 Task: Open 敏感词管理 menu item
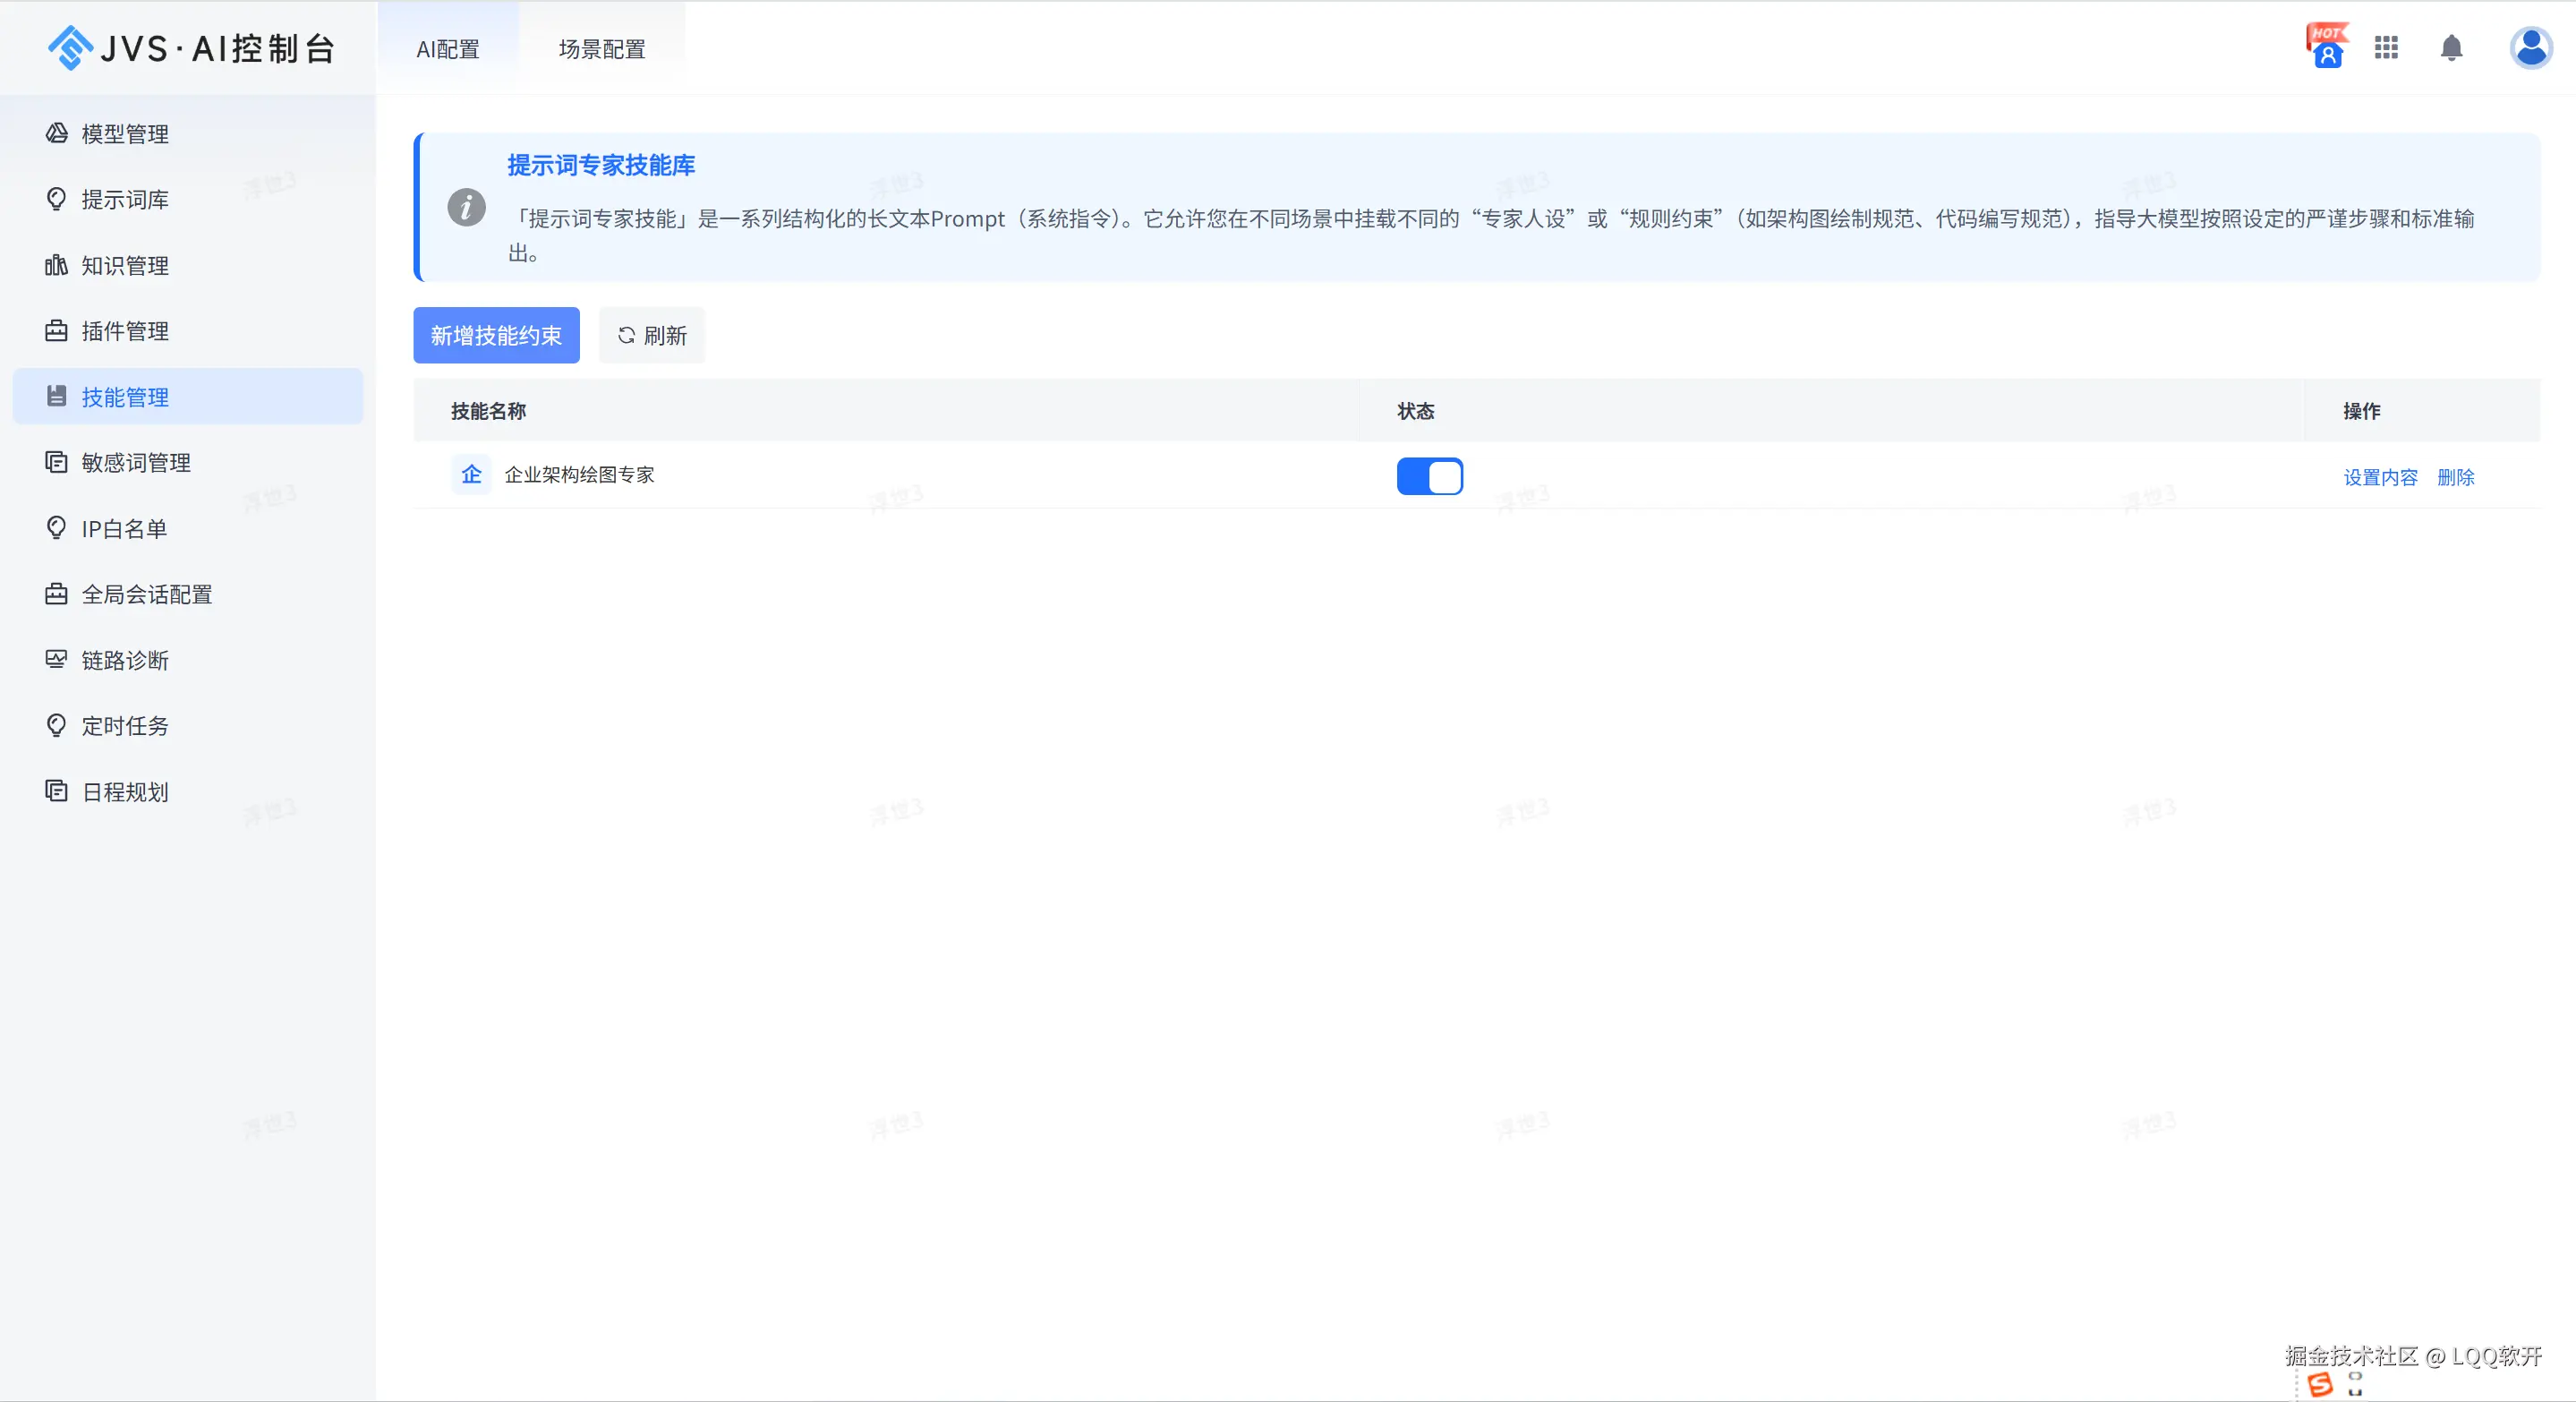[x=136, y=463]
